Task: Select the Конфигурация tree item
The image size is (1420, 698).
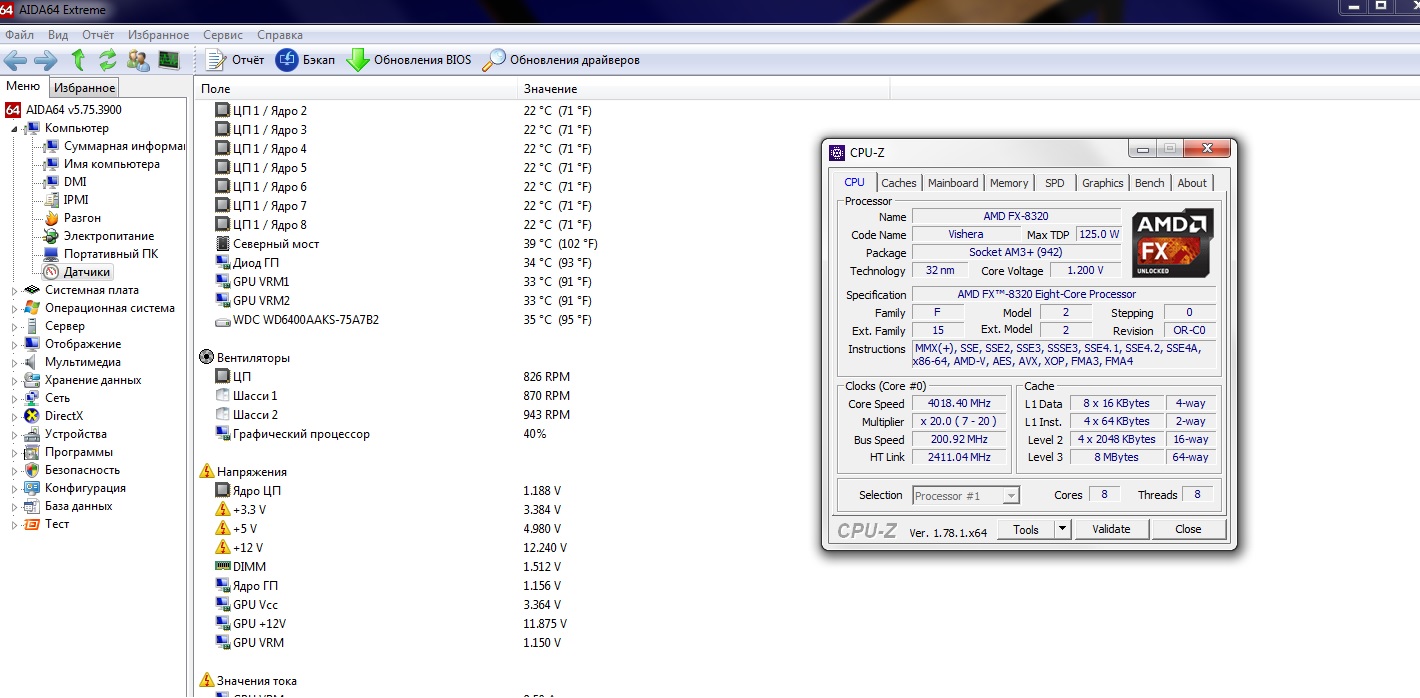Action: (x=85, y=488)
